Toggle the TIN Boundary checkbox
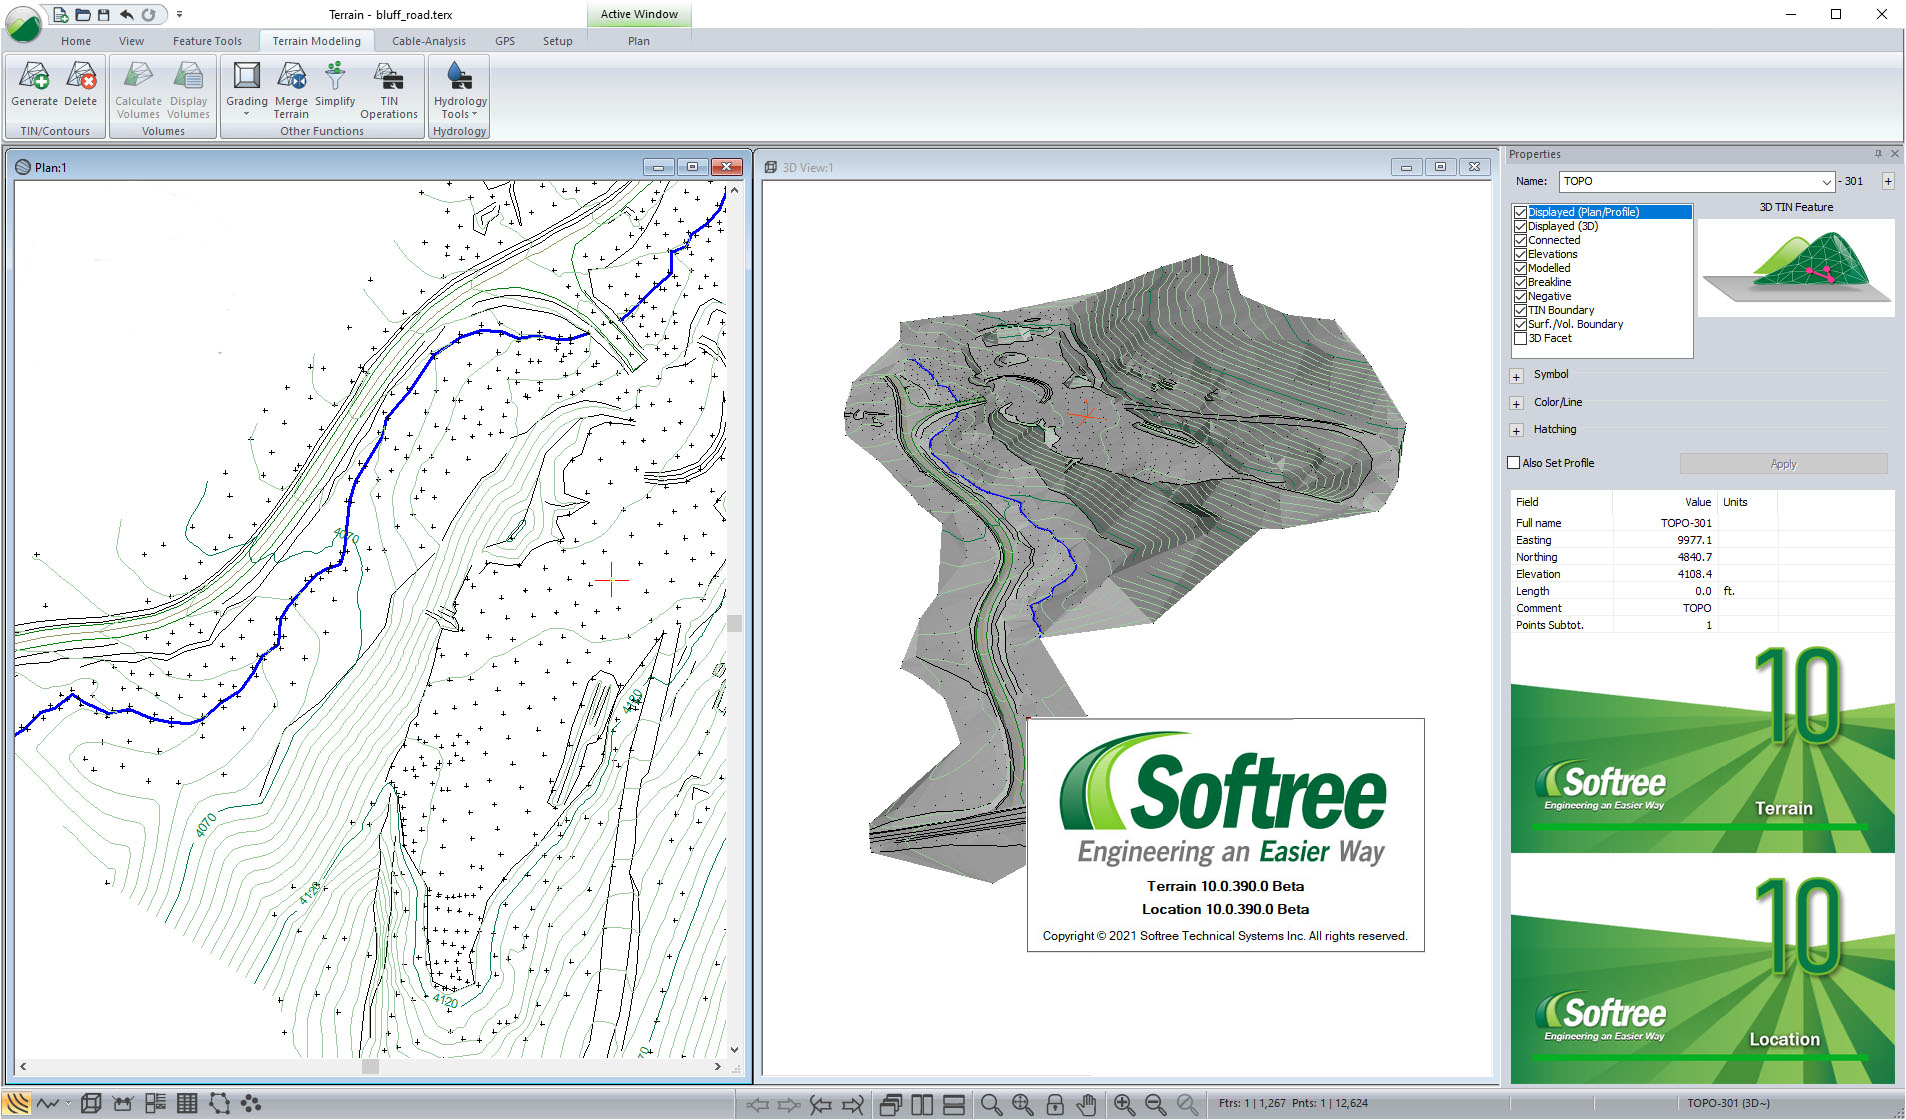Image resolution: width=1906 pixels, height=1120 pixels. pos(1520,310)
